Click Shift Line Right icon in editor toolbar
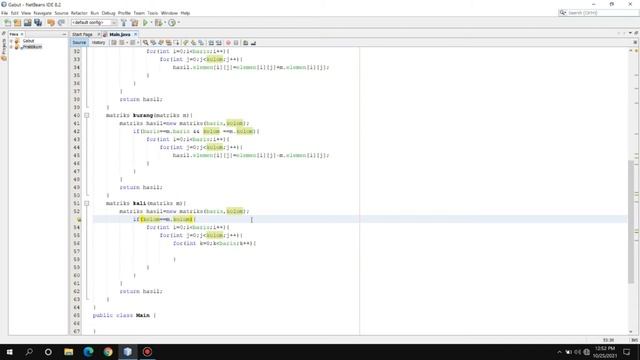This screenshot has height=360, width=640. 219,42
